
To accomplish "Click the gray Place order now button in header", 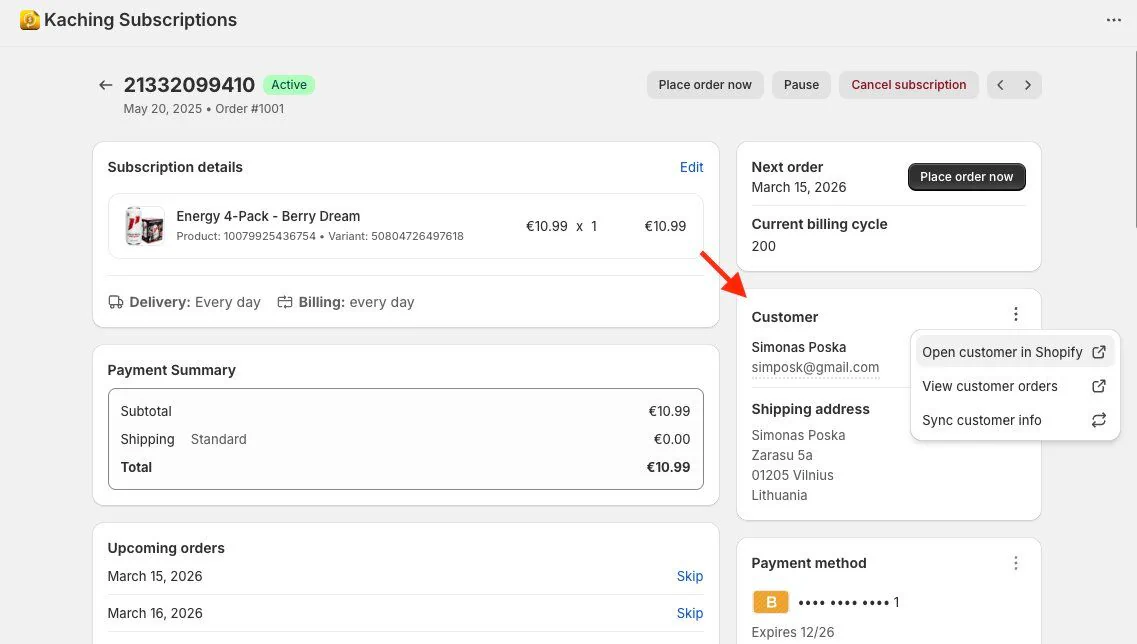I will (x=705, y=85).
